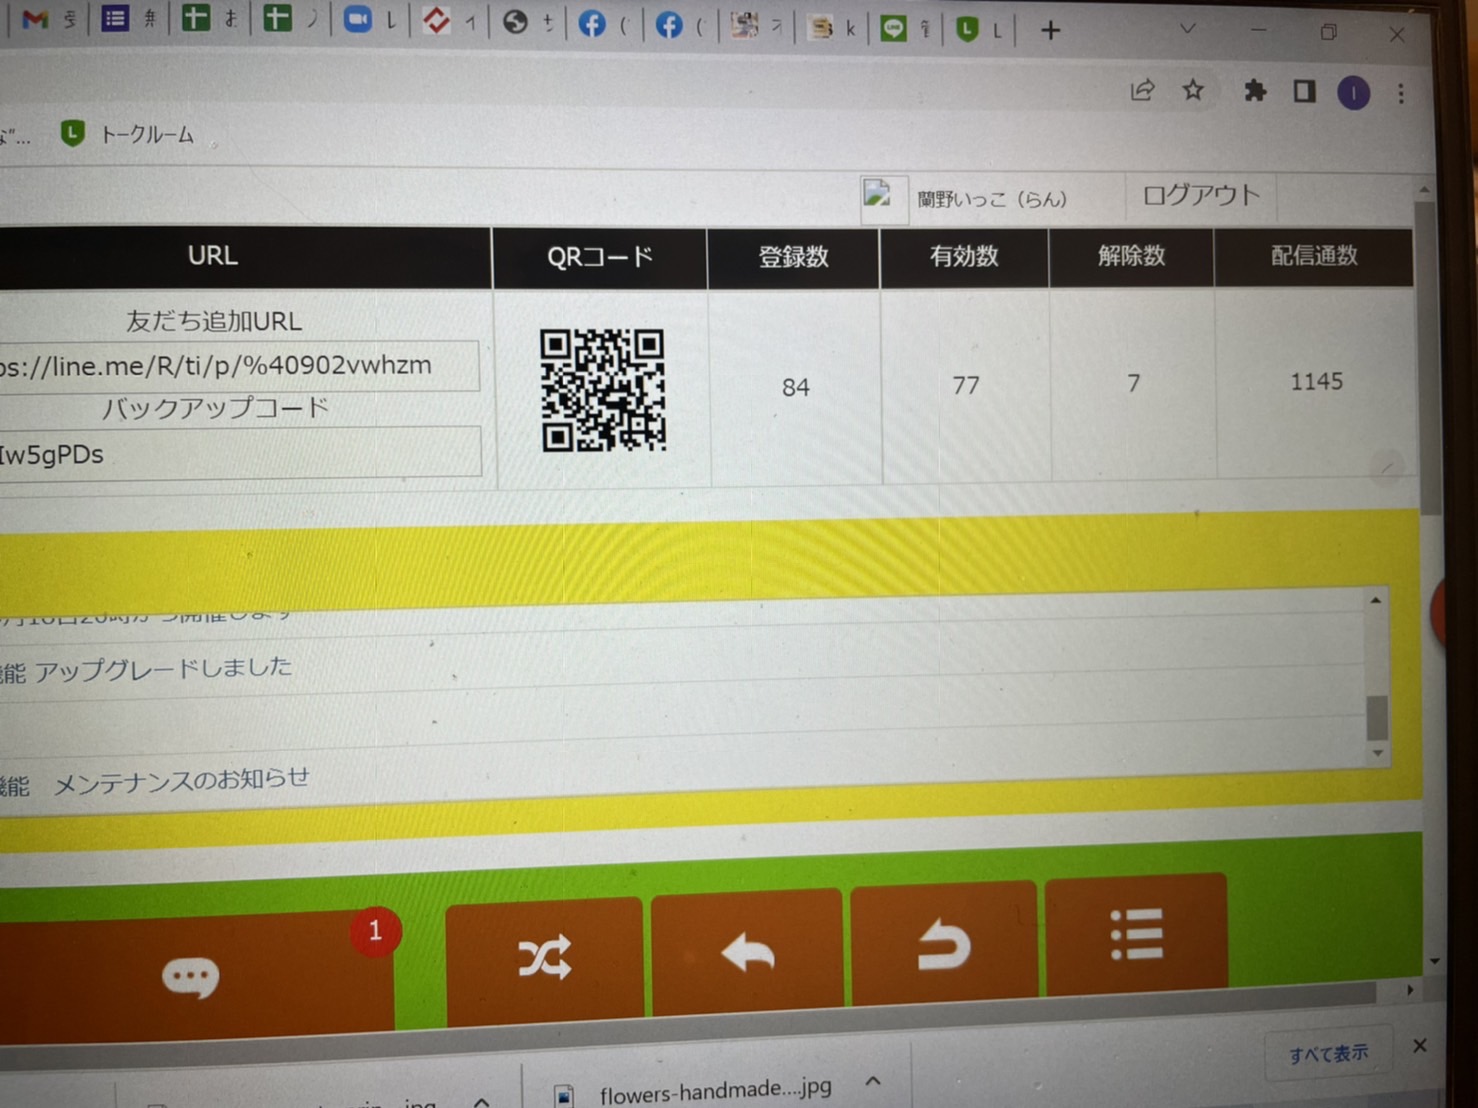This screenshot has width=1478, height=1108.
Task: Open the tab search chevron dropdown
Action: point(1187,29)
